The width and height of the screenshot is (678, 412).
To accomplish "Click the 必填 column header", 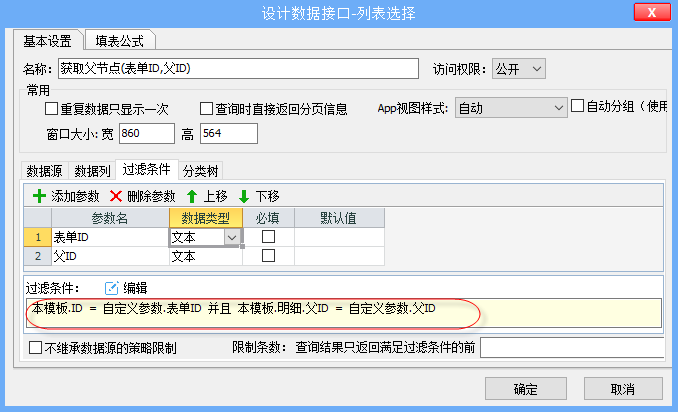I will 269,218.
